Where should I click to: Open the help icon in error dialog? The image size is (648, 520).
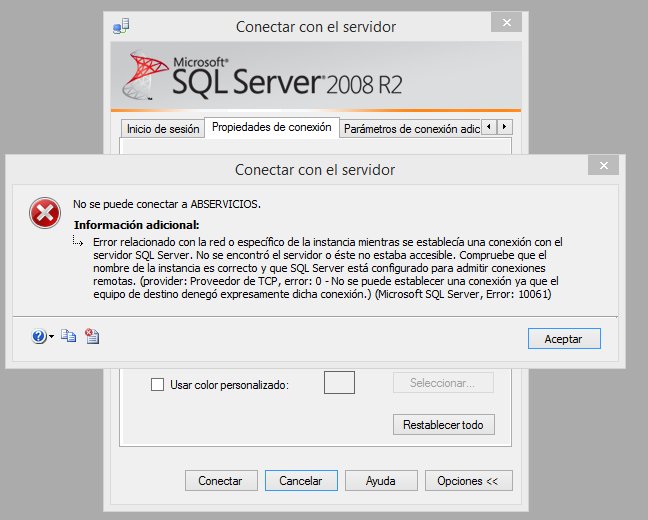click(x=39, y=336)
